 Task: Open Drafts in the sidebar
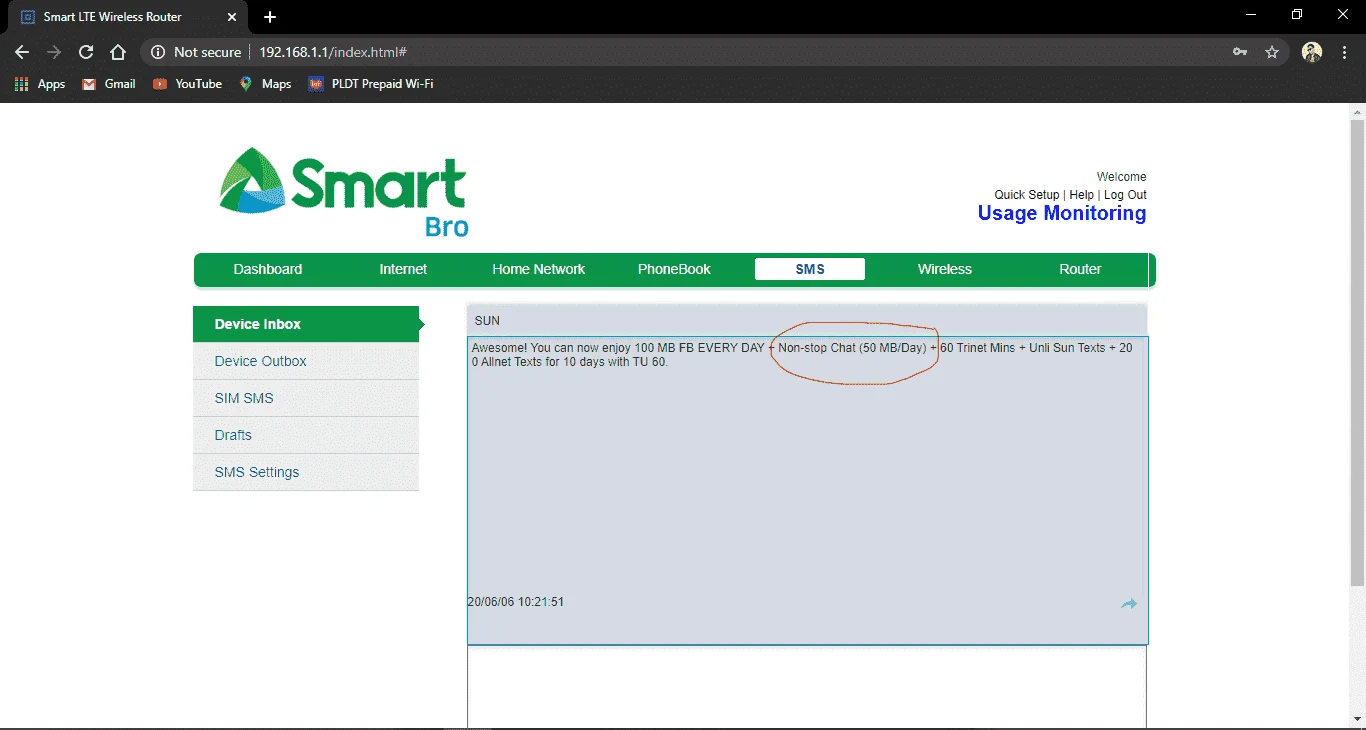click(x=306, y=435)
